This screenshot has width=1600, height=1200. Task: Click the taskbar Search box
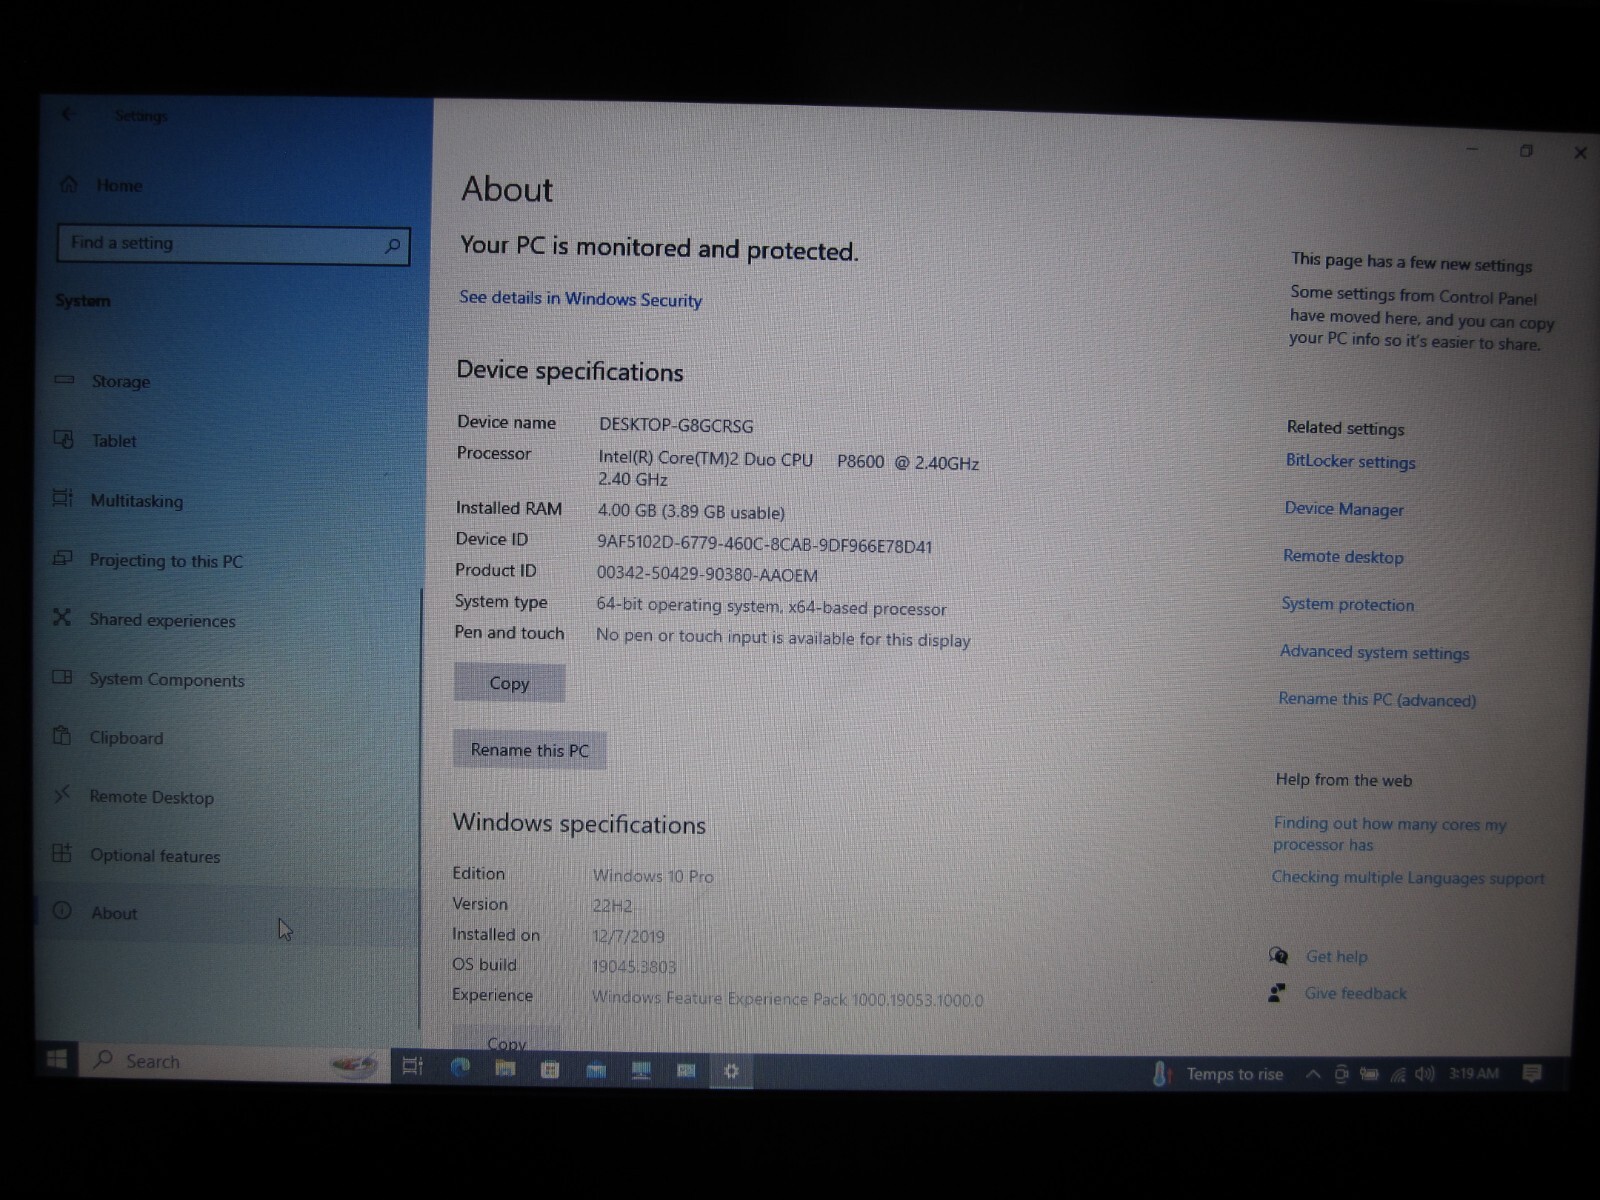point(235,1063)
